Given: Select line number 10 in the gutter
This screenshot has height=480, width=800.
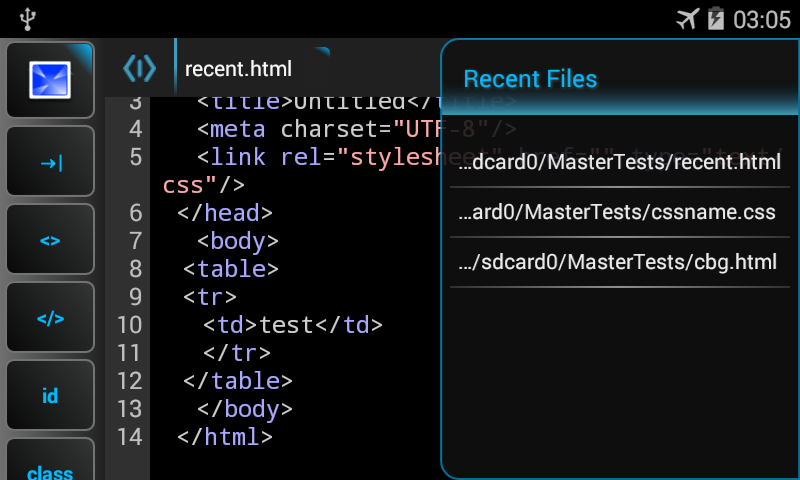Looking at the screenshot, I should pyautogui.click(x=130, y=325).
